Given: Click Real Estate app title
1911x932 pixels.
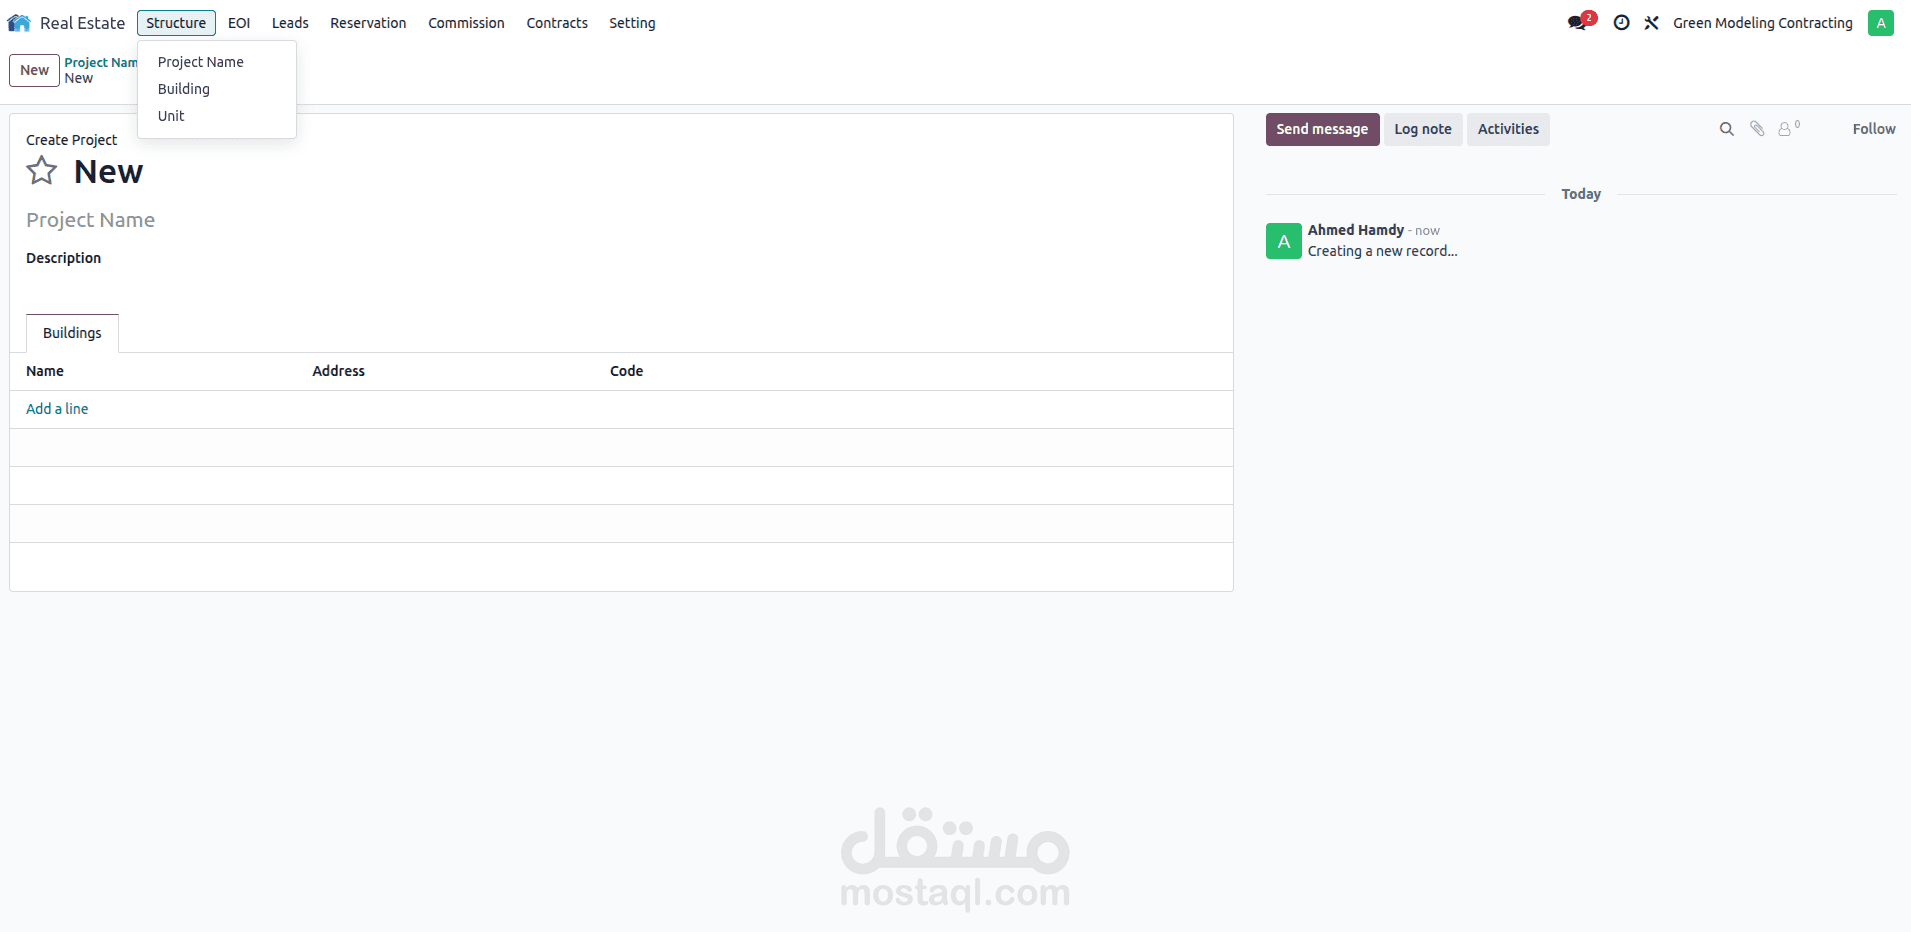Looking at the screenshot, I should click(82, 23).
